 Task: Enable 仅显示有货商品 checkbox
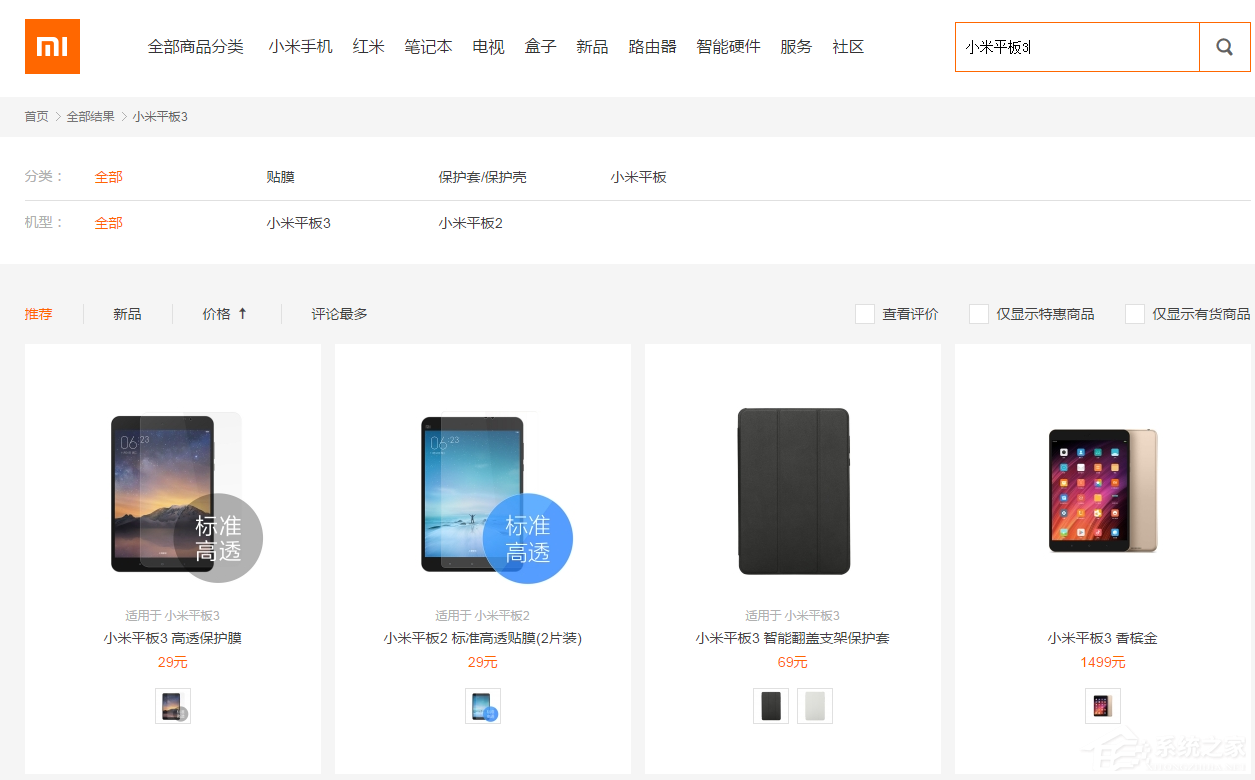(1135, 314)
